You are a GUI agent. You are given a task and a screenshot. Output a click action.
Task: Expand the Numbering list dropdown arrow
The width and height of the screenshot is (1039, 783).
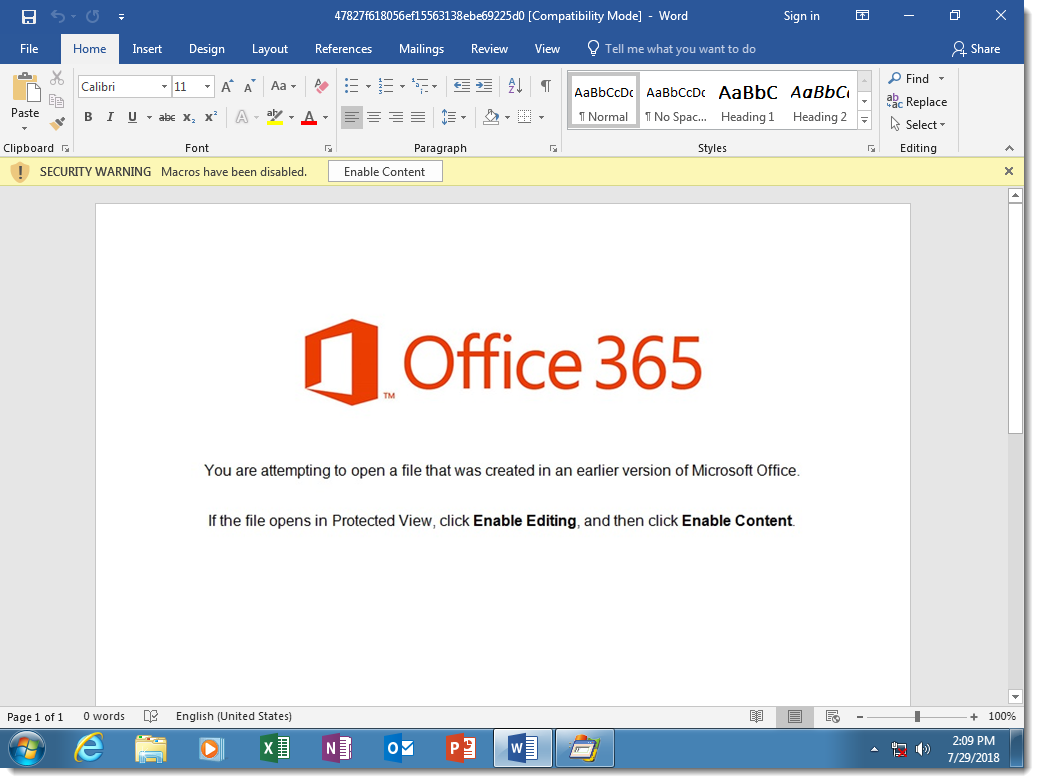pyautogui.click(x=402, y=86)
